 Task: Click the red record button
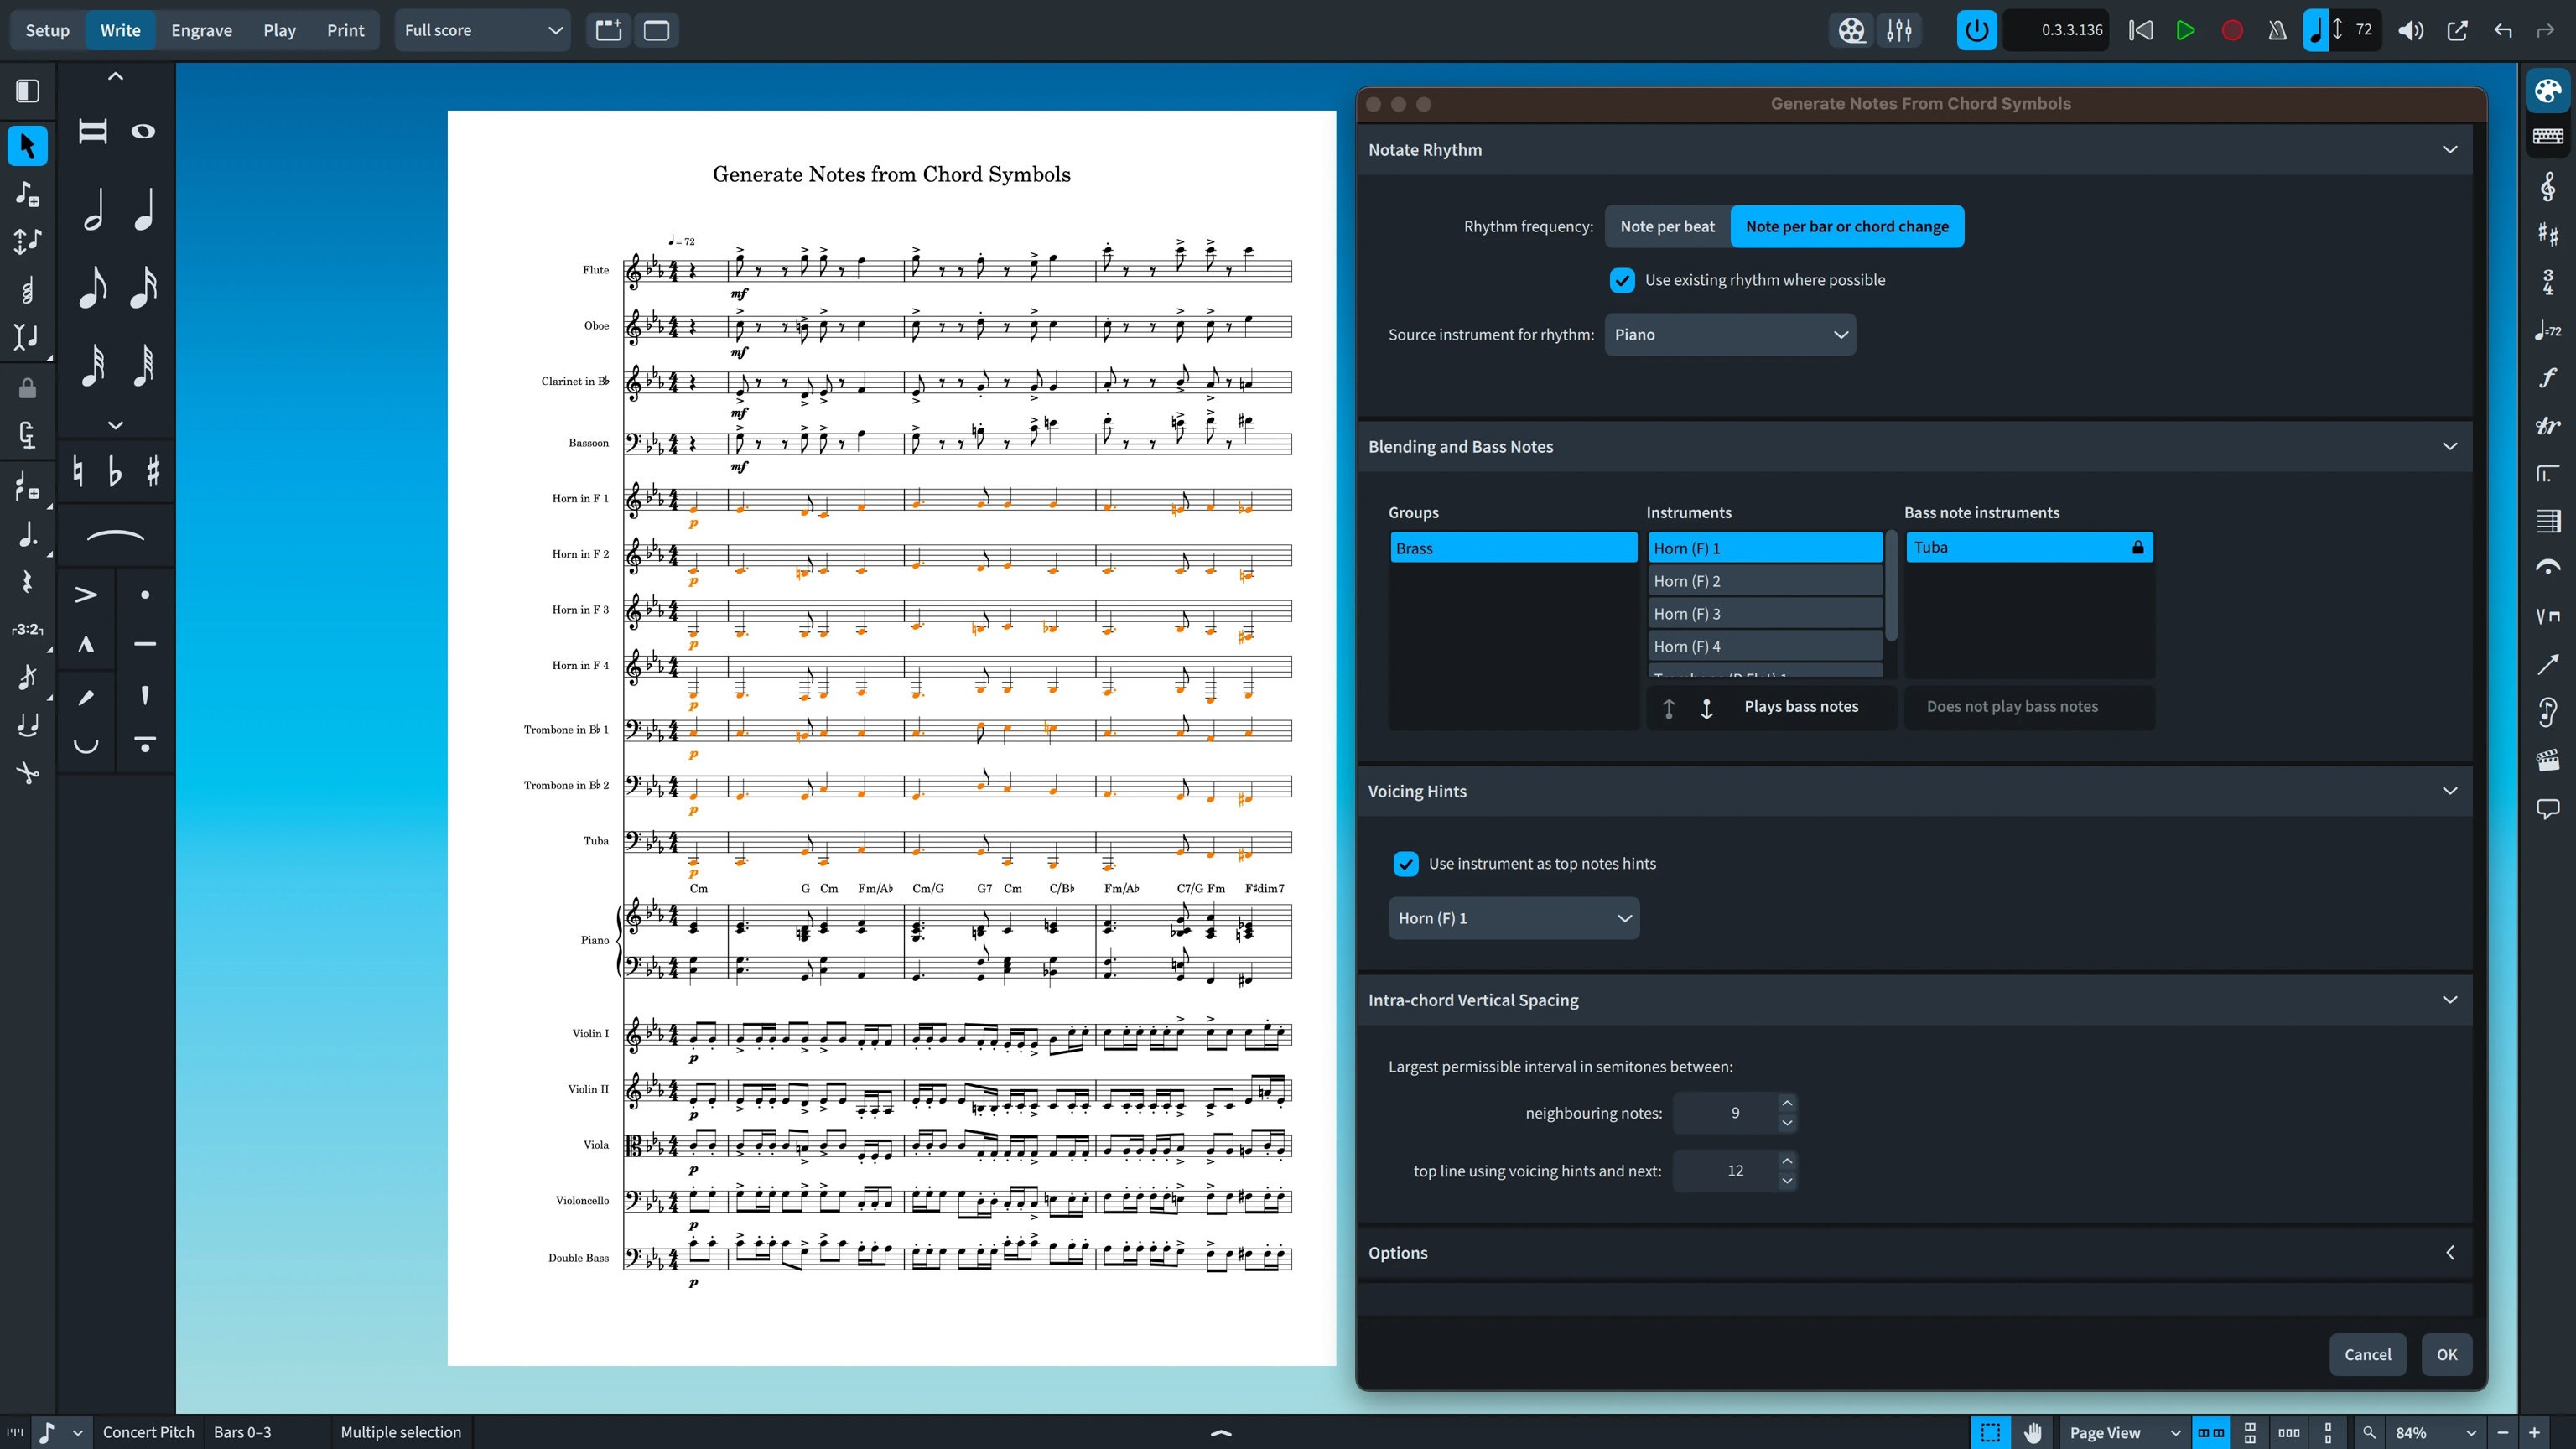click(x=2231, y=30)
